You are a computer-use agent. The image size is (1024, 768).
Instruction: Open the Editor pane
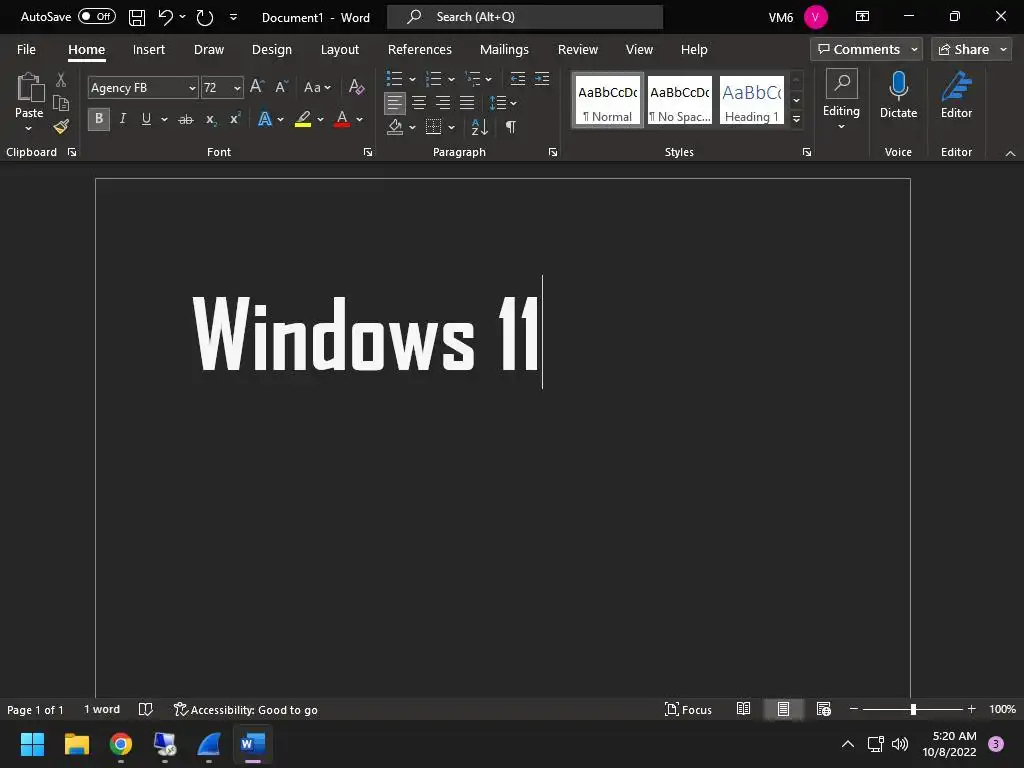pos(956,95)
